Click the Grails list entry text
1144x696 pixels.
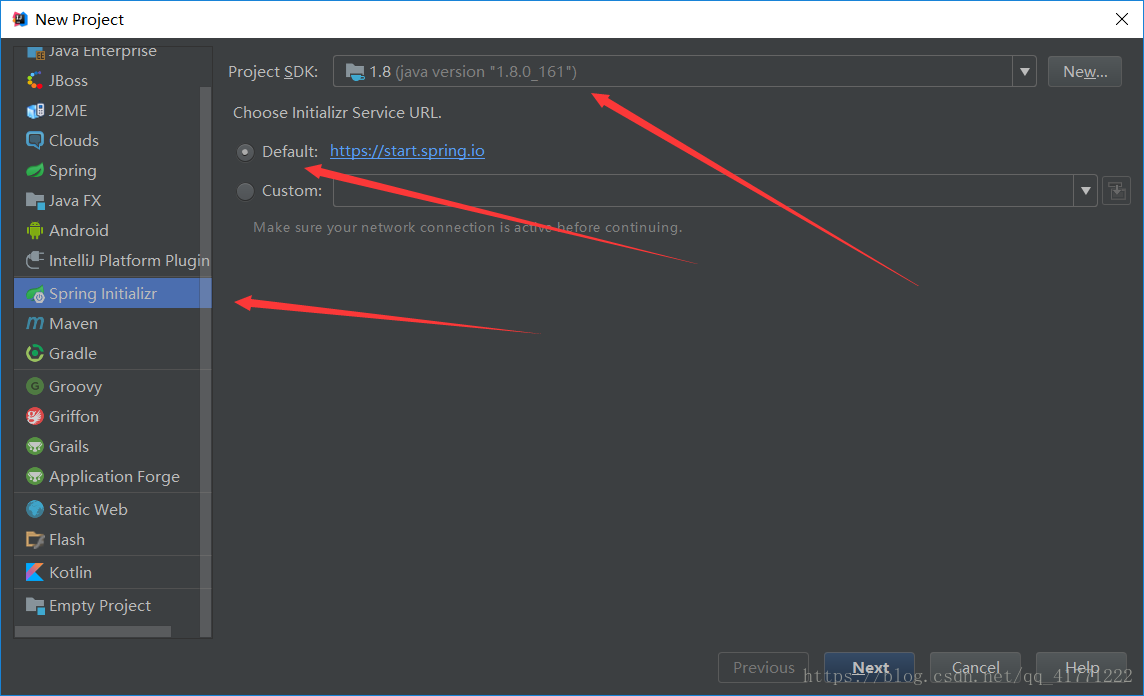(x=69, y=446)
